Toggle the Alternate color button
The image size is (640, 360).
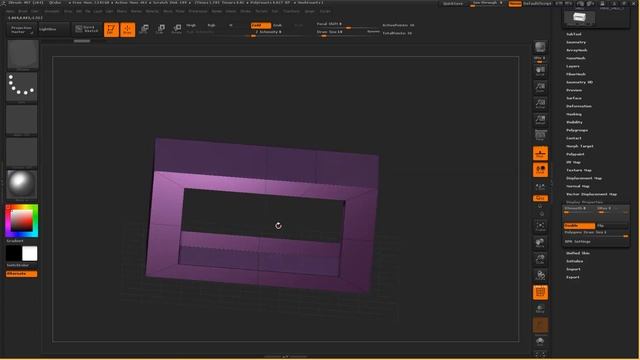point(22,274)
